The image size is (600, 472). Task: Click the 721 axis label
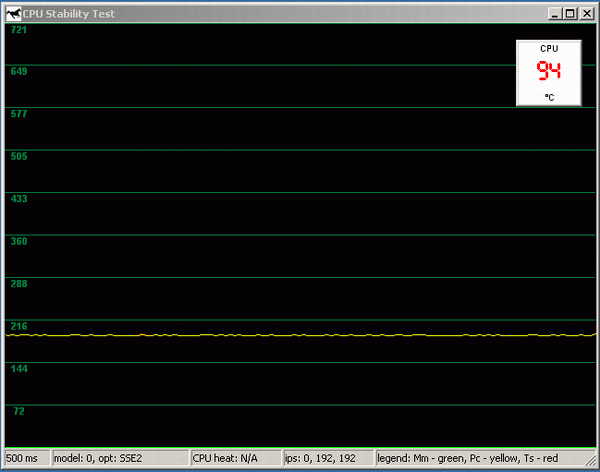click(18, 30)
